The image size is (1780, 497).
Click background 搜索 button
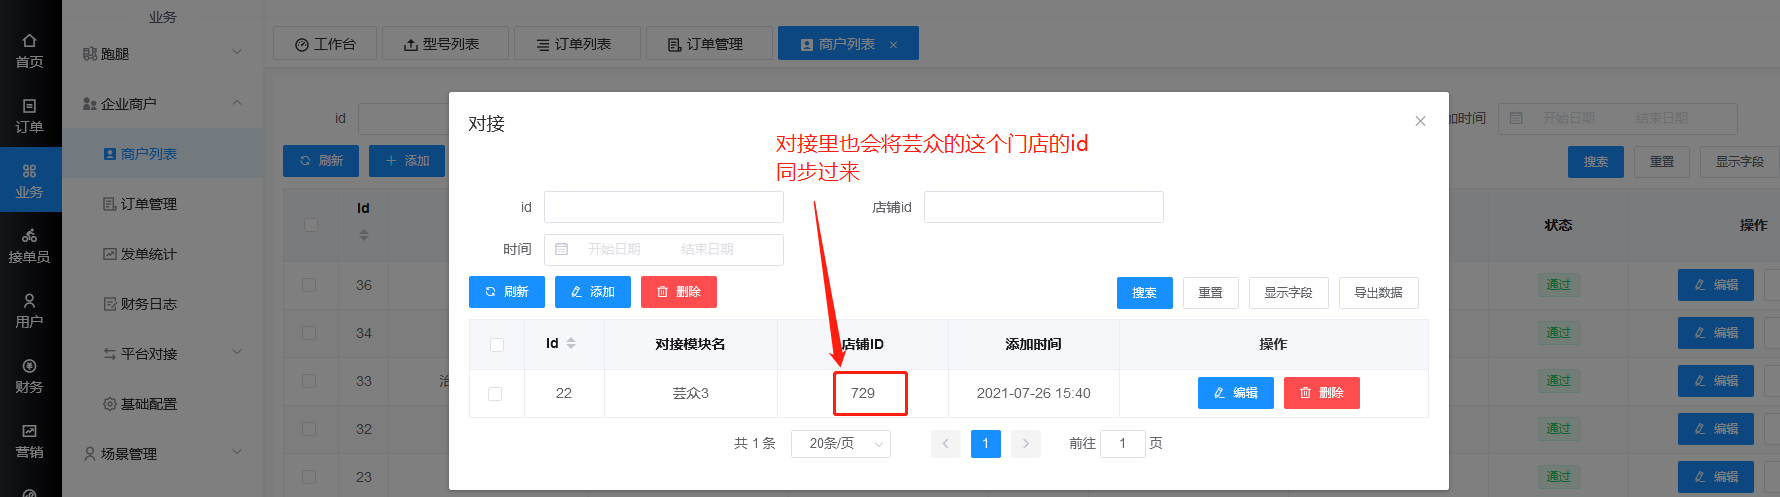pos(1596,161)
